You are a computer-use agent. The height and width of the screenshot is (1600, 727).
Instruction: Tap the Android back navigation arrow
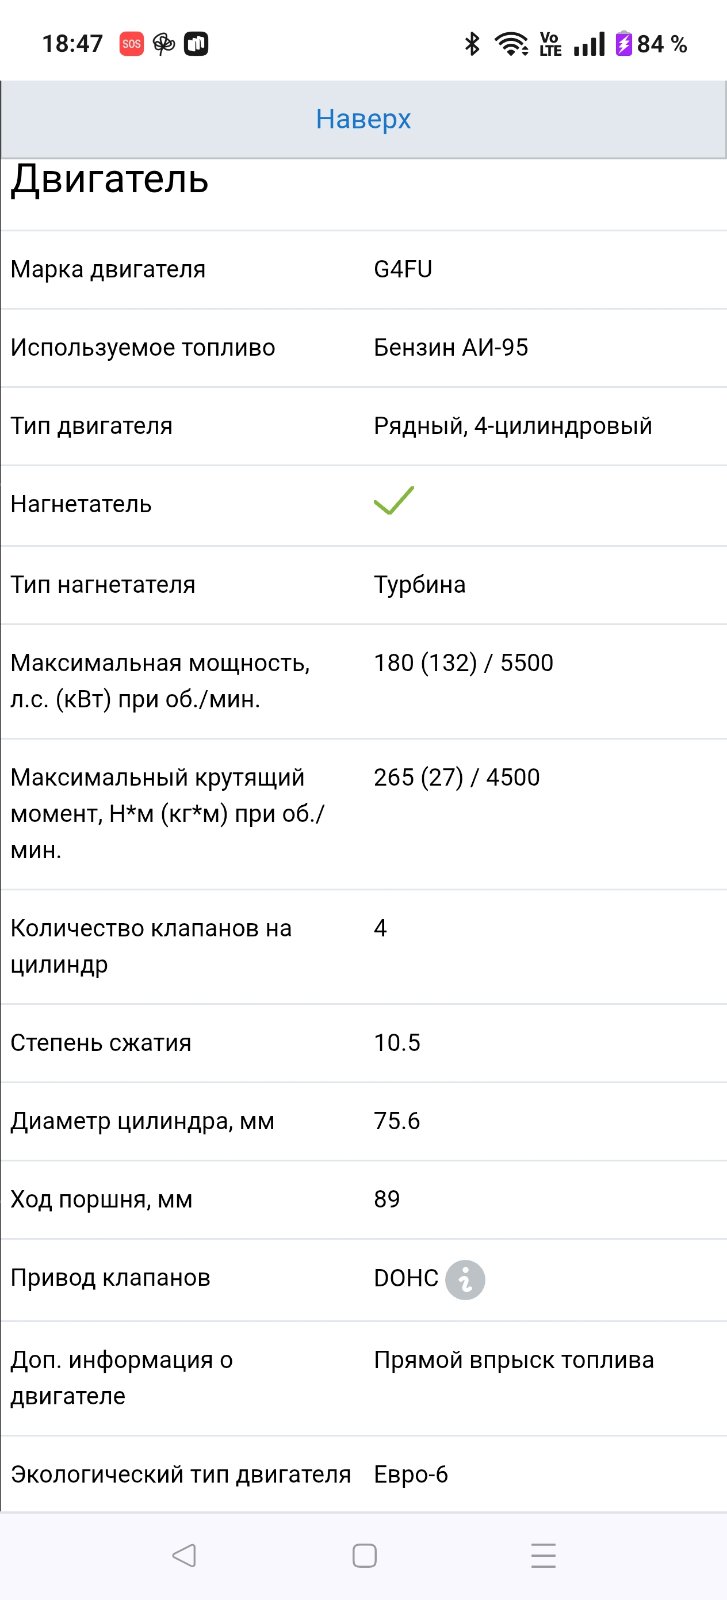184,1555
